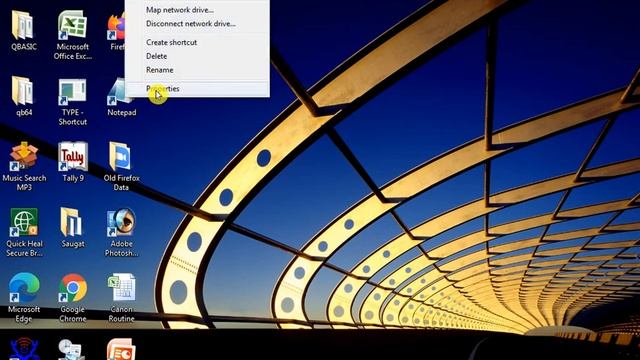Choose Delete in the context menu
The image size is (640, 360).
[x=197, y=56]
